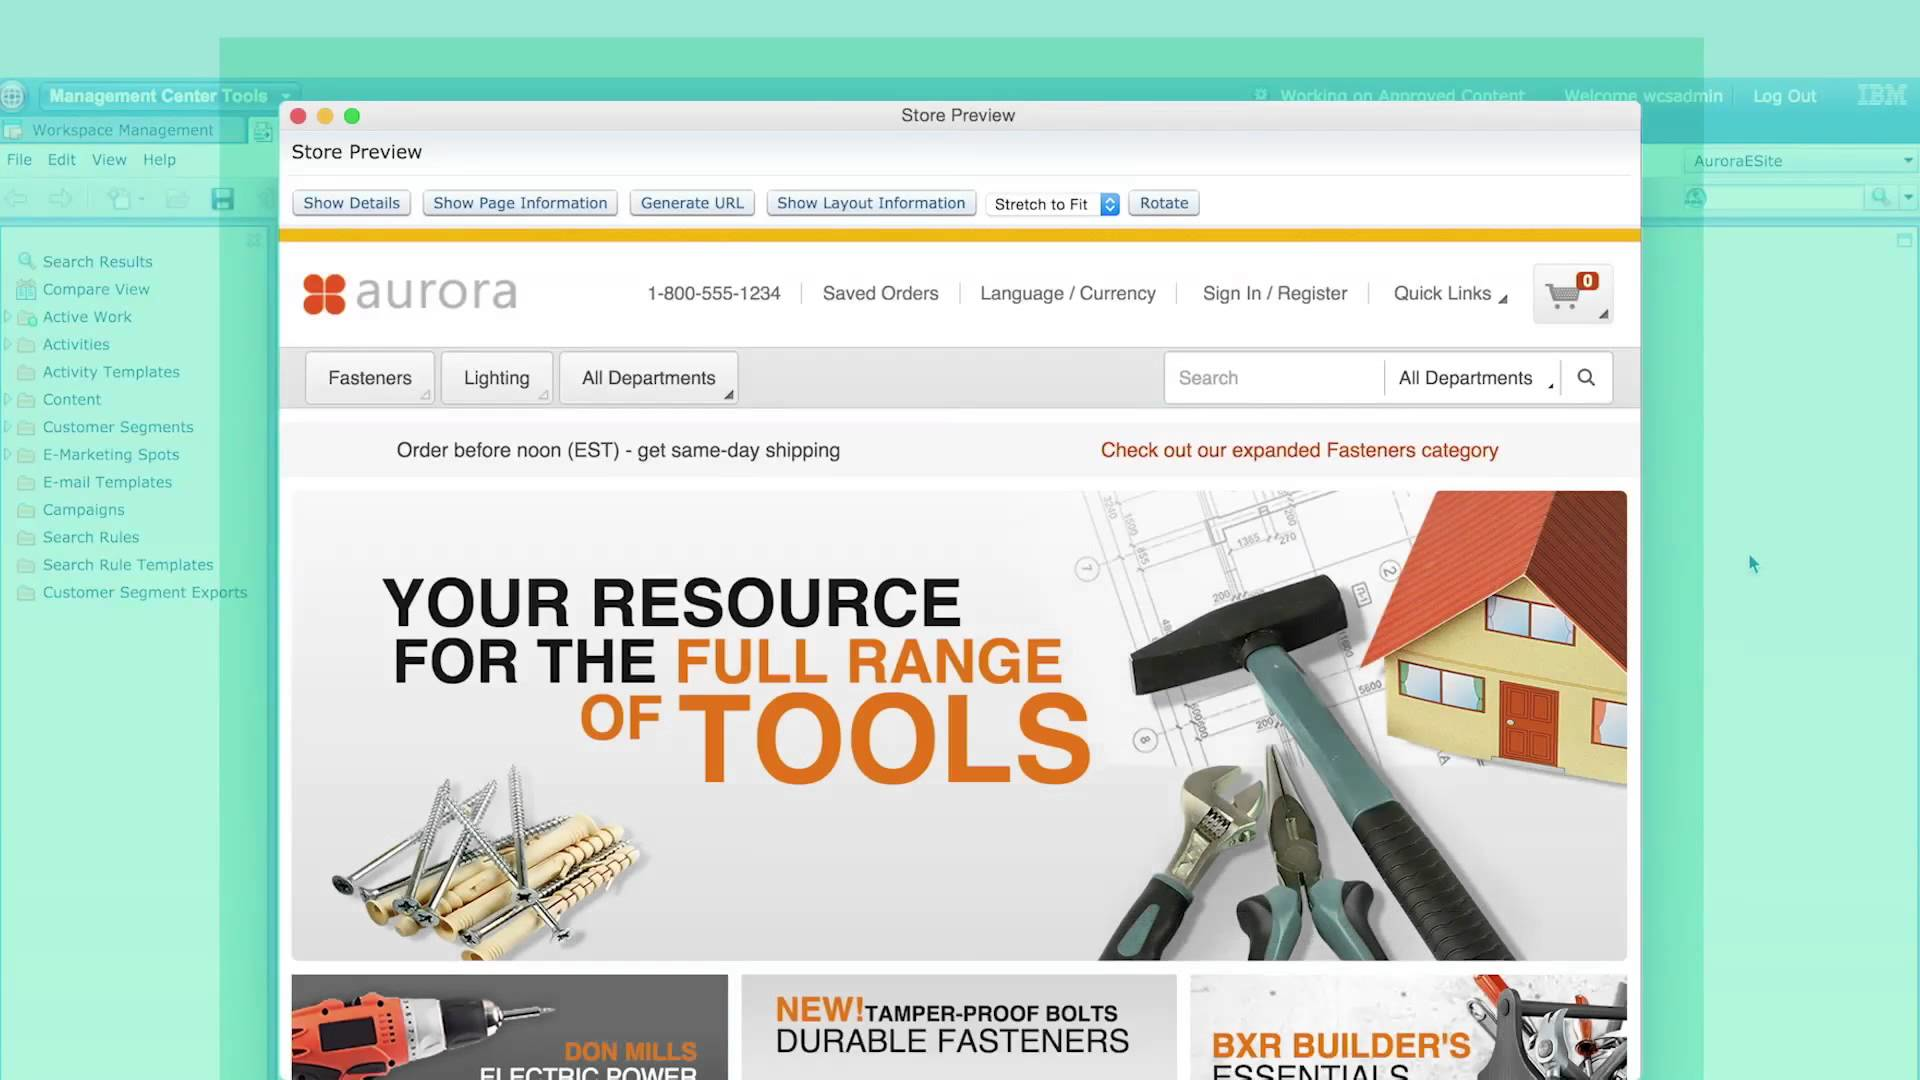The width and height of the screenshot is (1920, 1080).
Task: Click the Aurora logo
Action: [x=410, y=294]
